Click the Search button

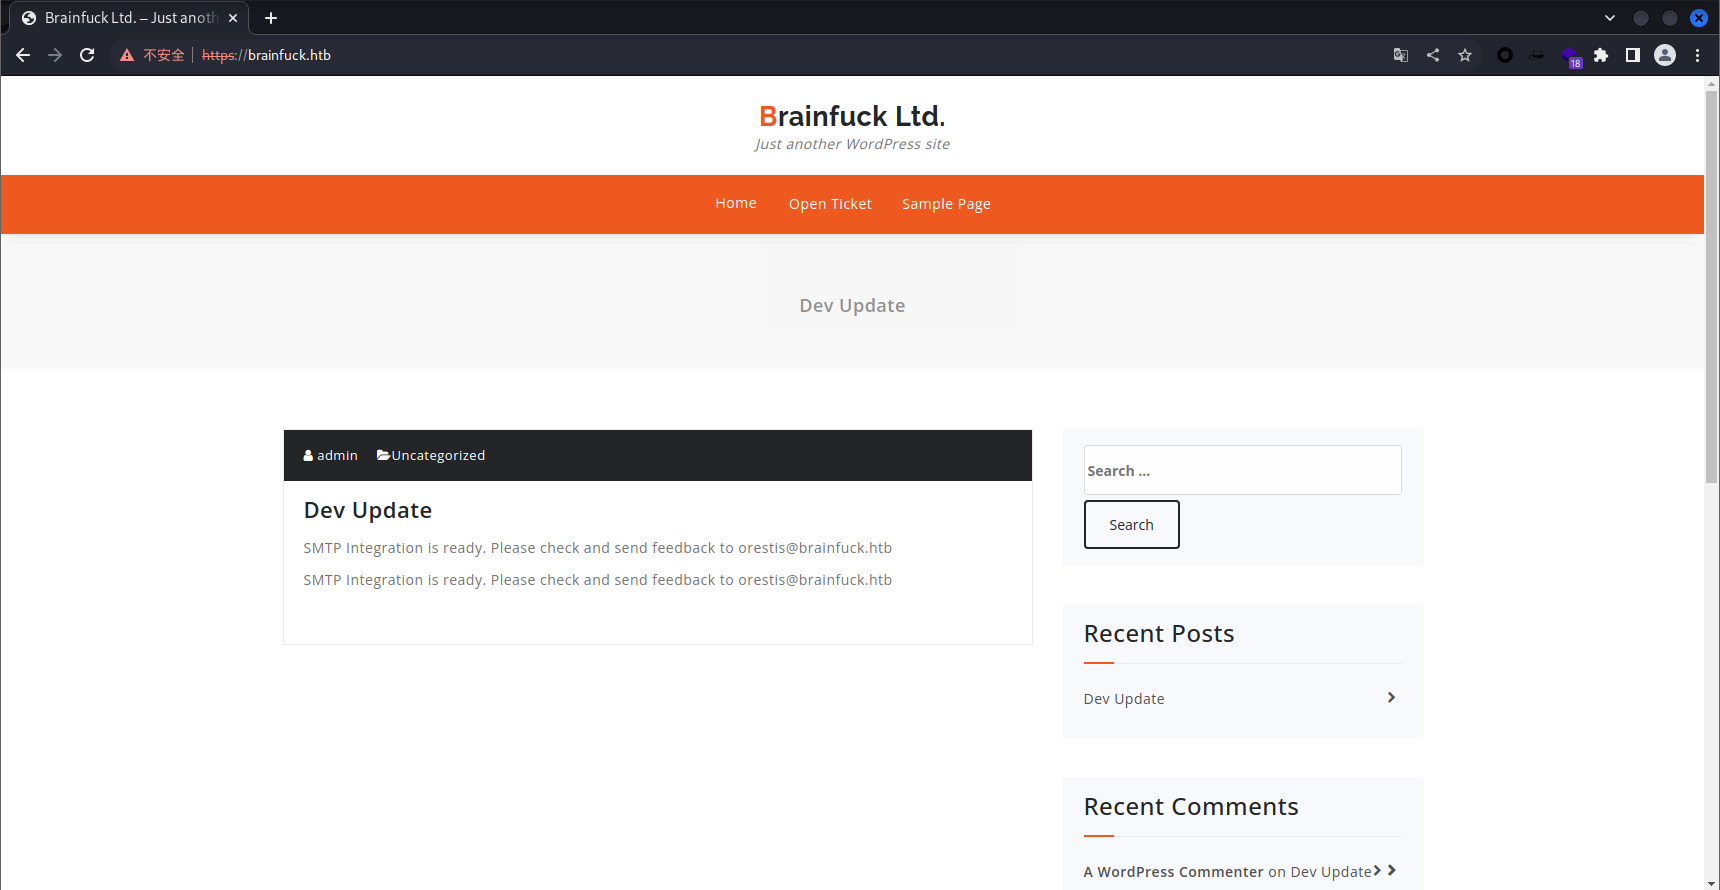pyautogui.click(x=1131, y=524)
